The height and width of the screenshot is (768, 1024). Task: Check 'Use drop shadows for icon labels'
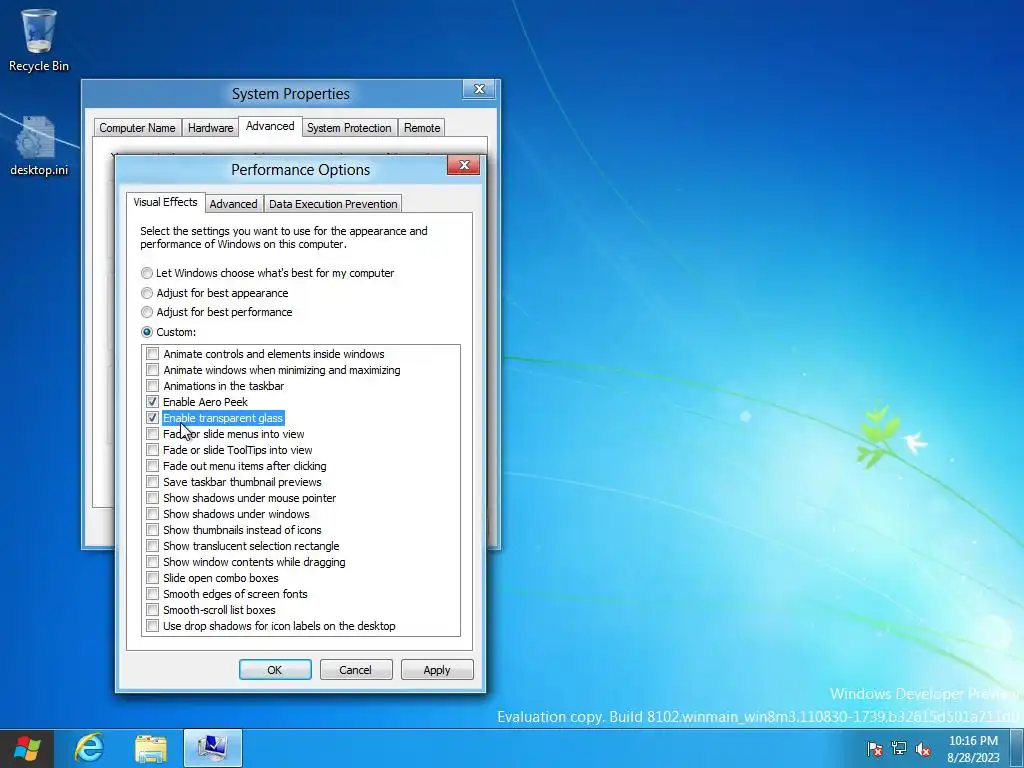tap(152, 626)
